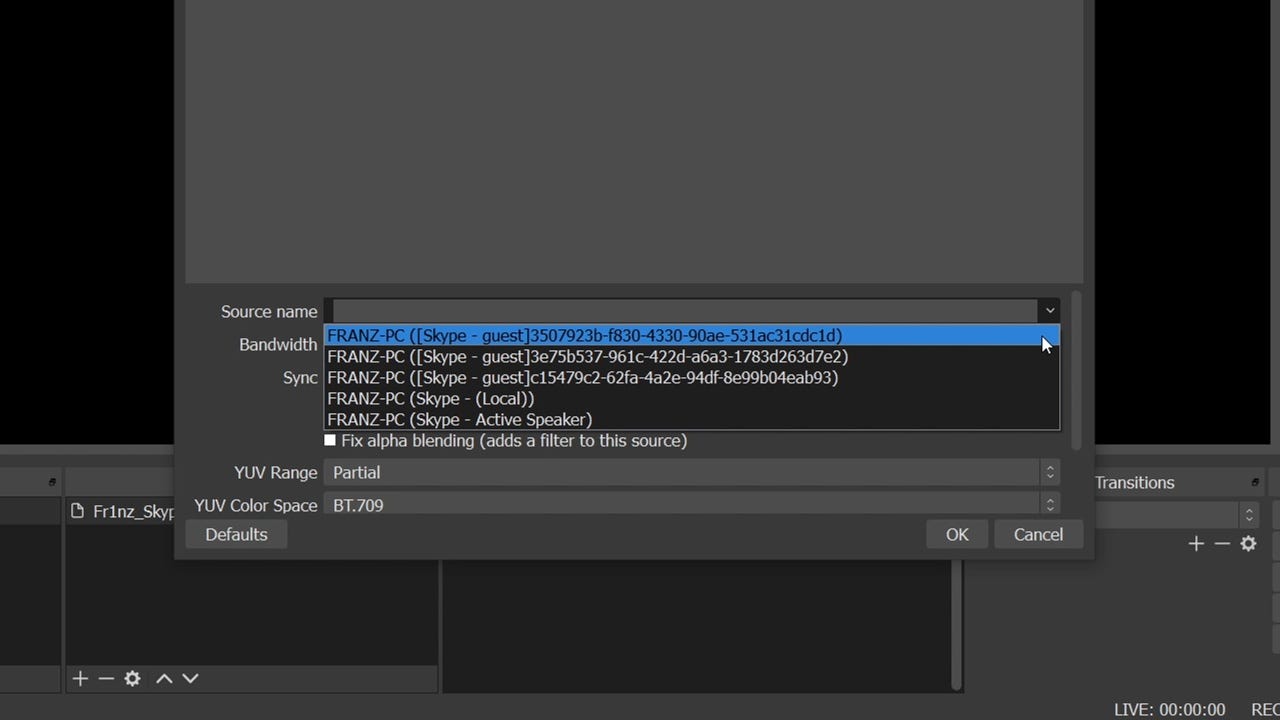Move source up with arrow icon
This screenshot has height=720, width=1280.
tap(164, 678)
